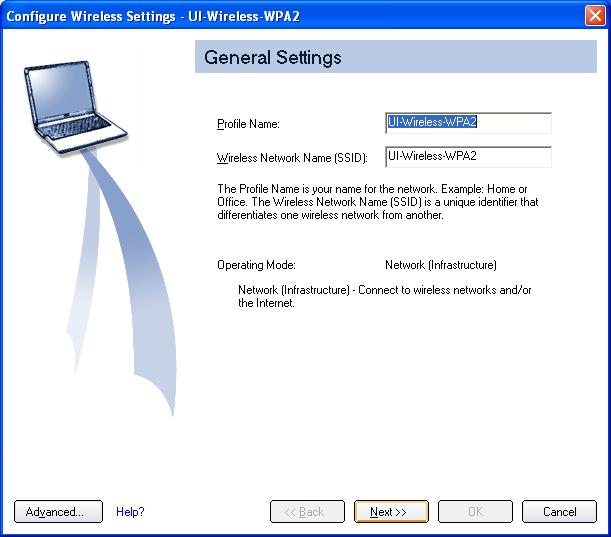
Task: Close the Configure Wireless Settings dialog
Action: [594, 16]
